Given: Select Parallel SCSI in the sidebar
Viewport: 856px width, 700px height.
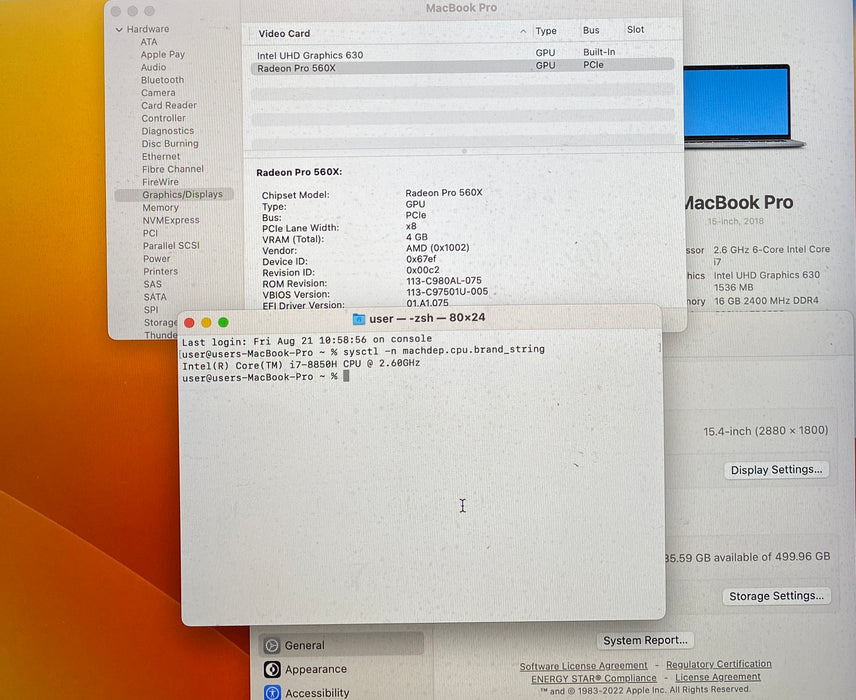Looking at the screenshot, I should [x=171, y=246].
